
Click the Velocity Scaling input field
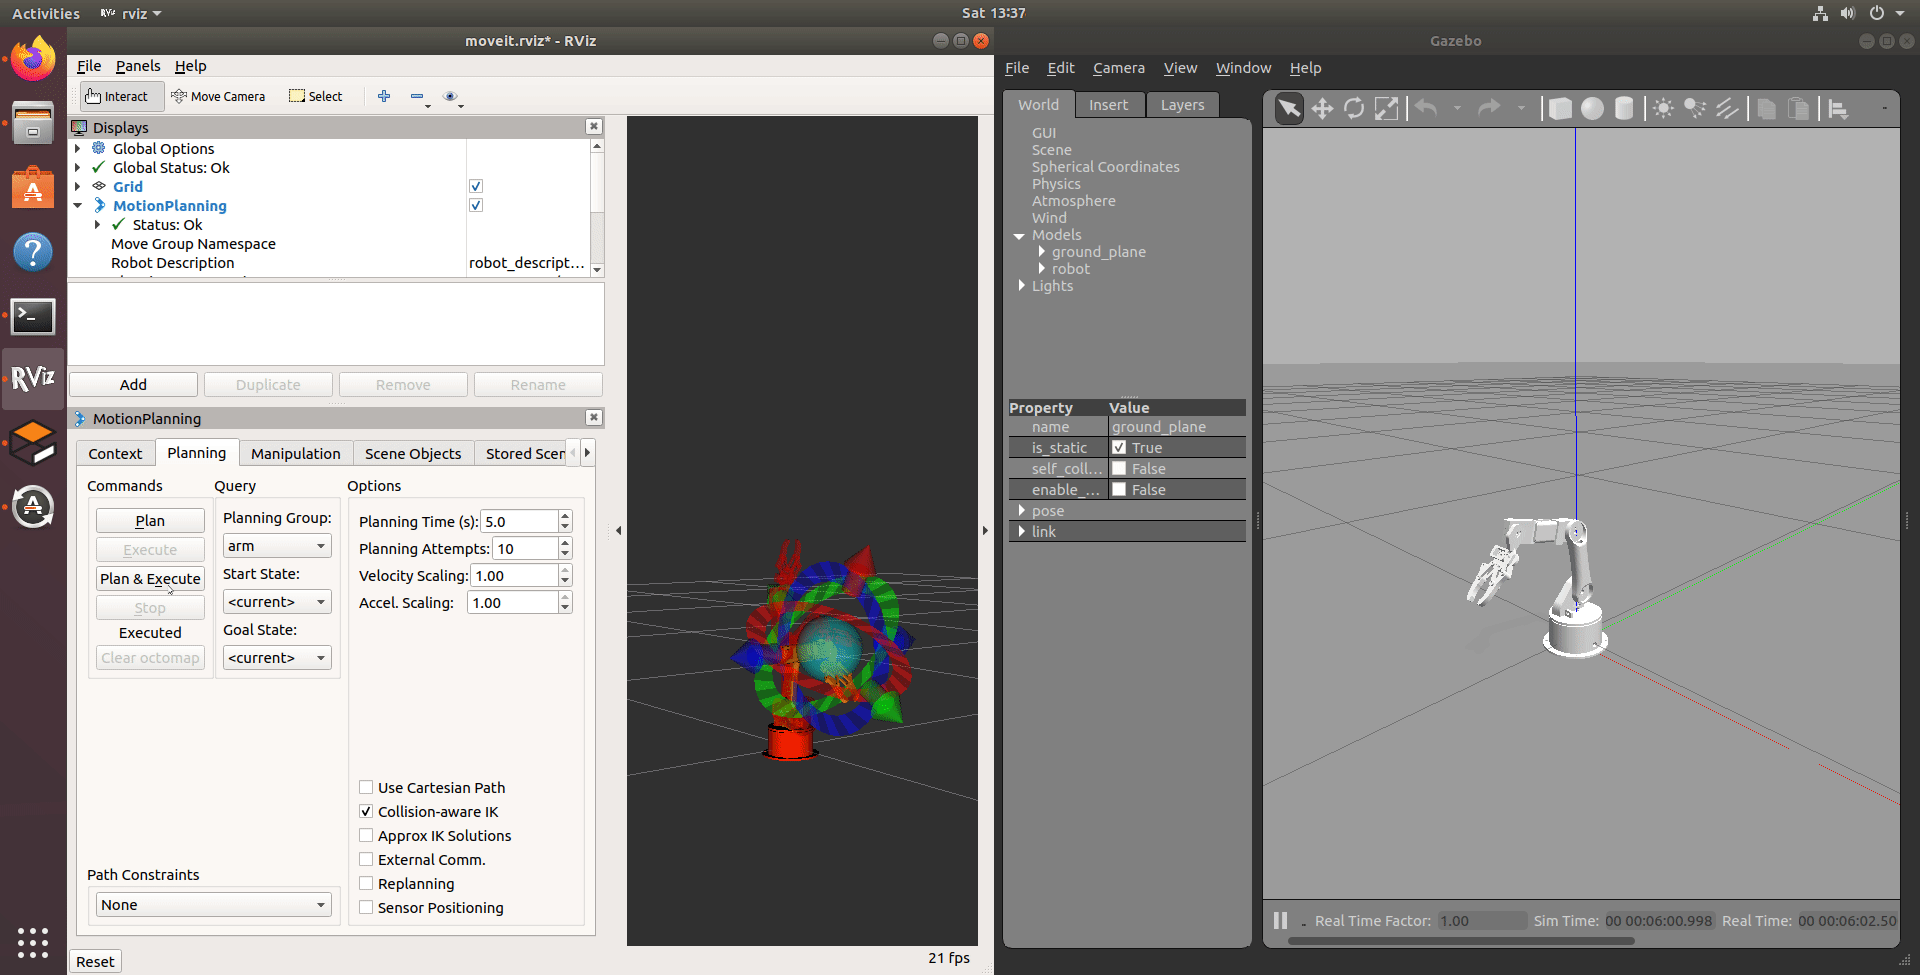[x=513, y=575]
